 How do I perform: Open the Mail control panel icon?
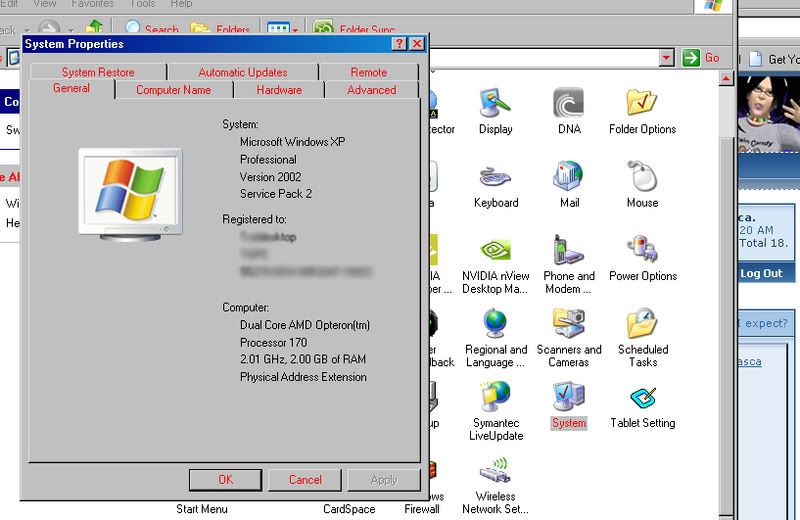point(569,185)
